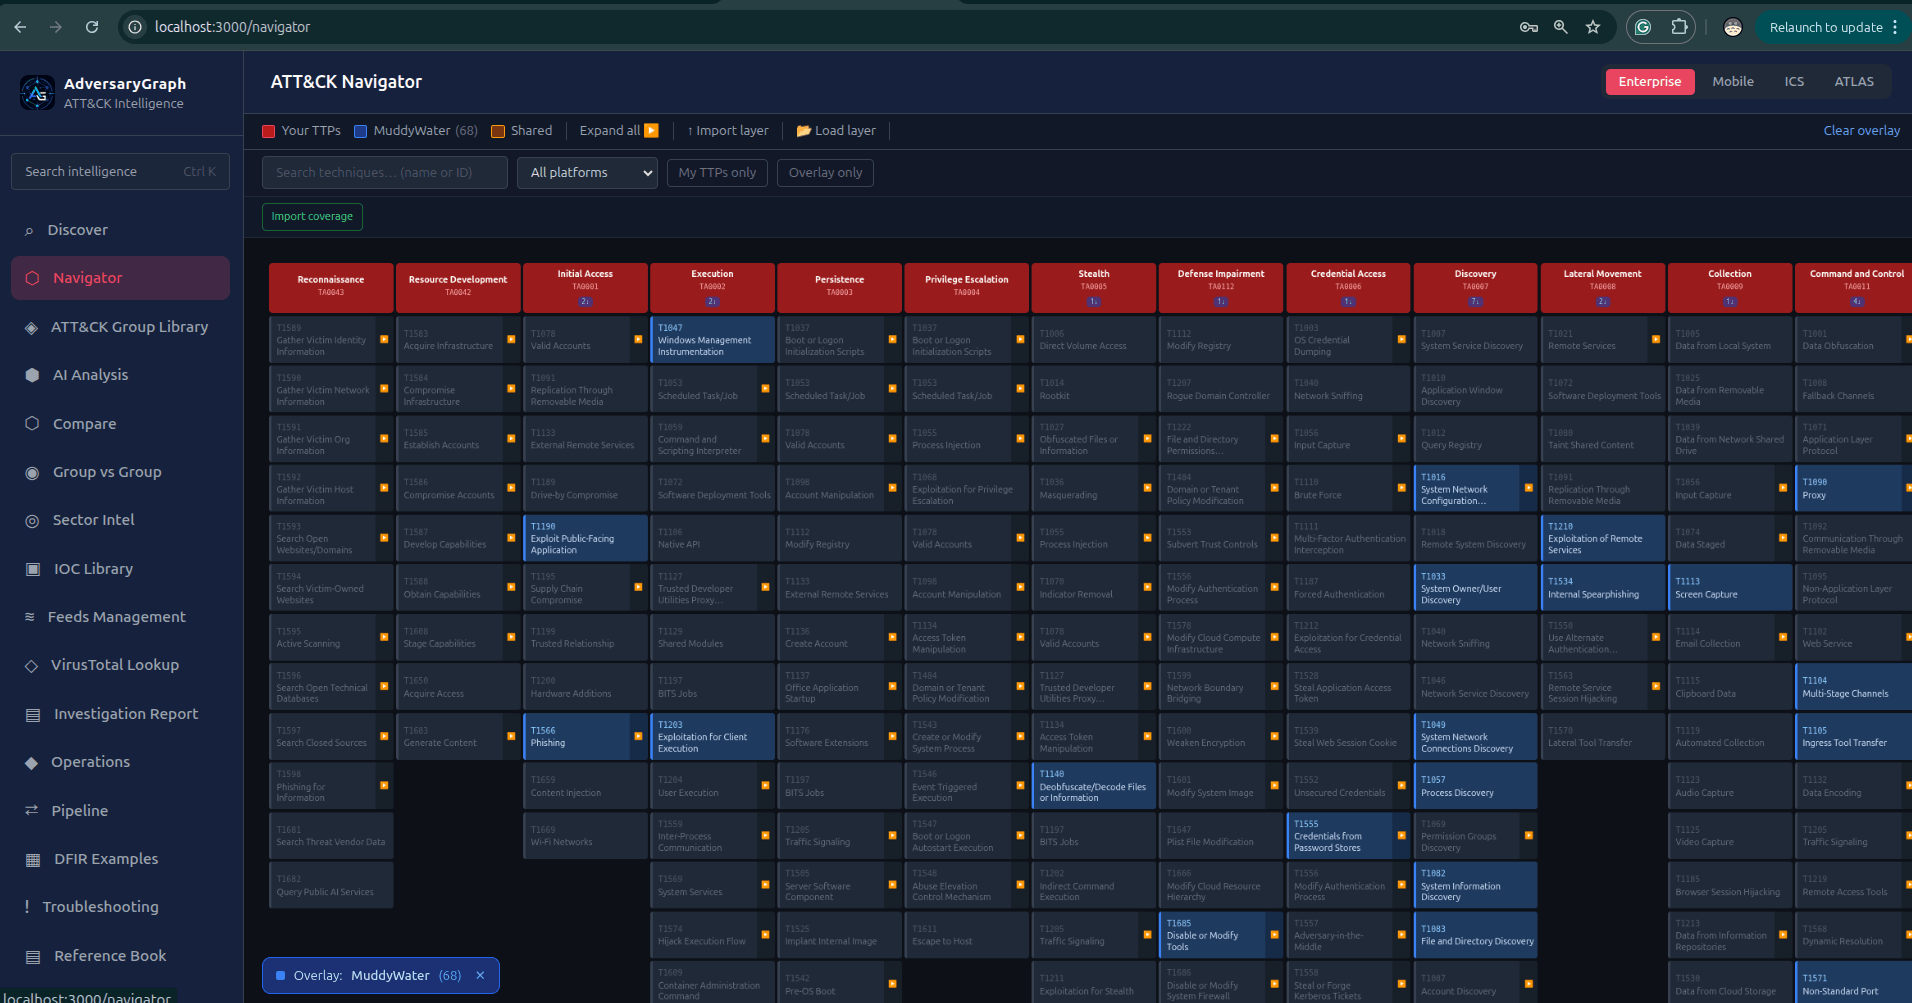Click the AI Analysis sidebar icon
This screenshot has height=1003, width=1912.
[32, 375]
